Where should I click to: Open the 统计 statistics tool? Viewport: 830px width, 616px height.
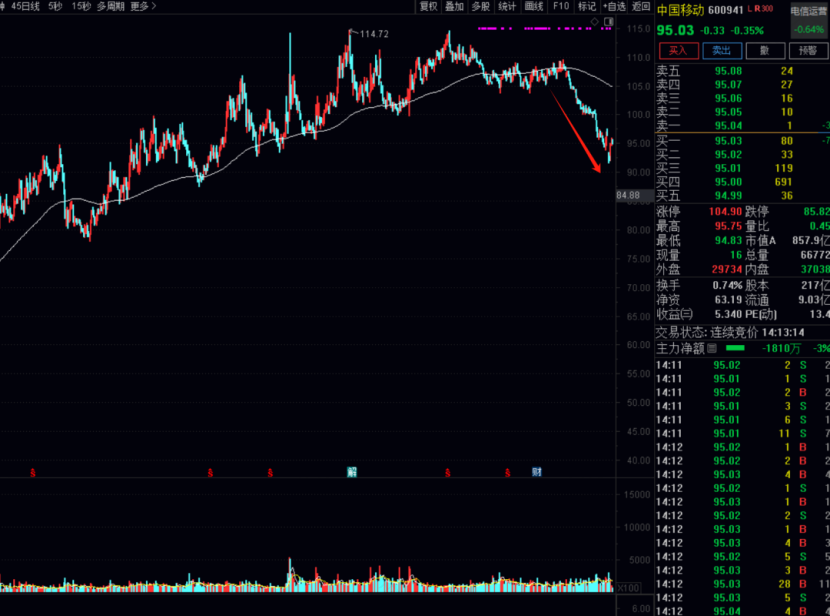[508, 6]
